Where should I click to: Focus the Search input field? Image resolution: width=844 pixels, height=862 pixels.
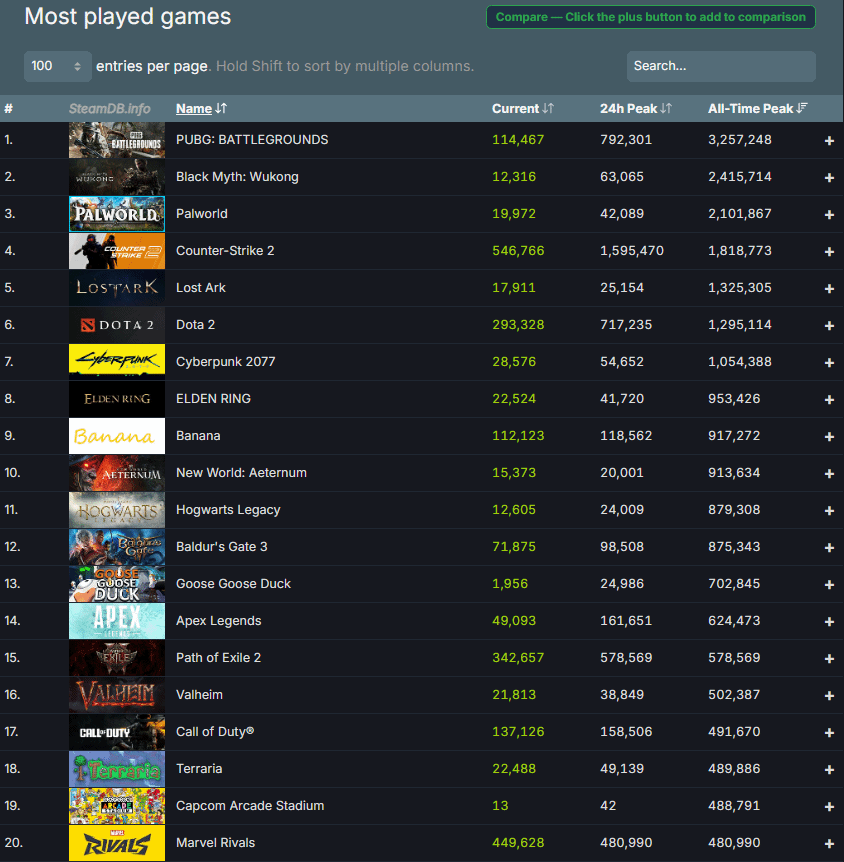click(x=720, y=66)
